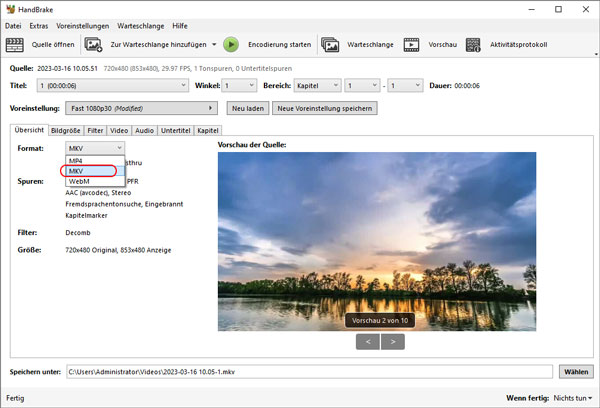Screen dimensions: 600x408
Task: Click the Kapitelmarker text
Action: pyautogui.click(x=86, y=215)
